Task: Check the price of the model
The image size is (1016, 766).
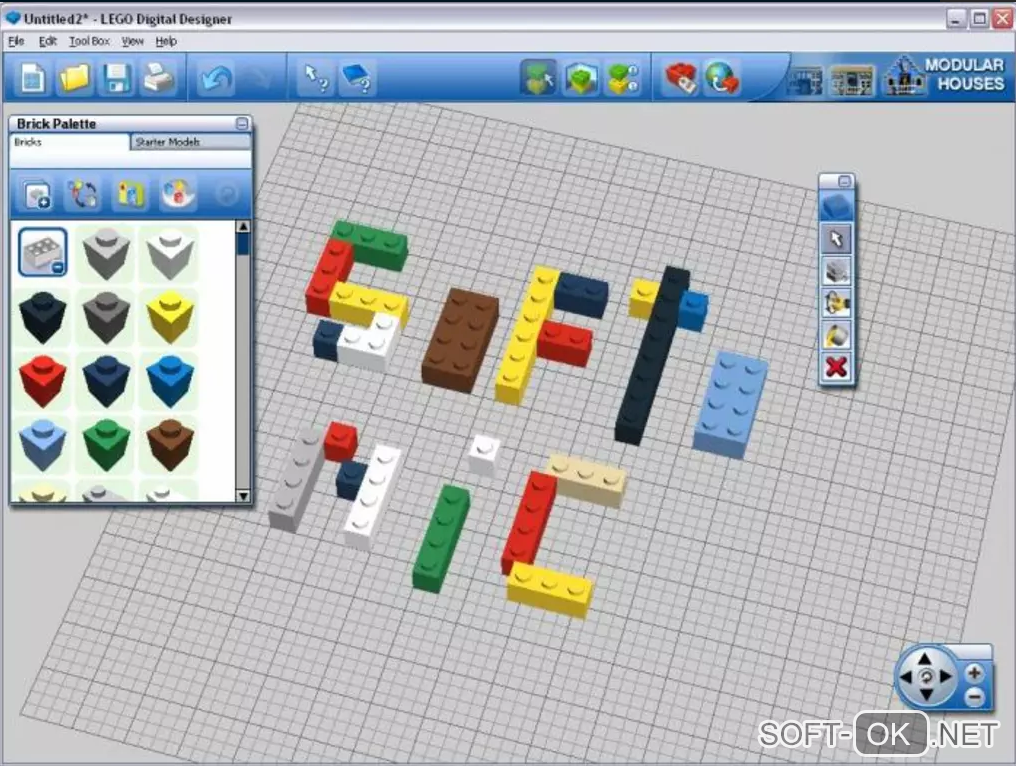Action: tap(680, 78)
